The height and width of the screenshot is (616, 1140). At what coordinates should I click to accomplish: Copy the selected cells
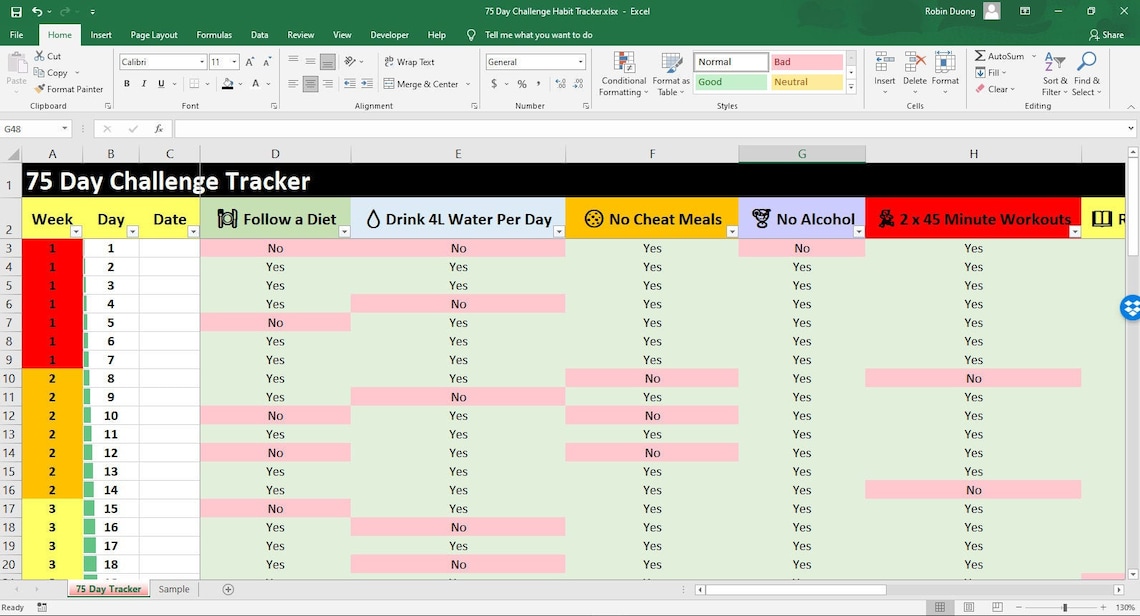[x=51, y=73]
